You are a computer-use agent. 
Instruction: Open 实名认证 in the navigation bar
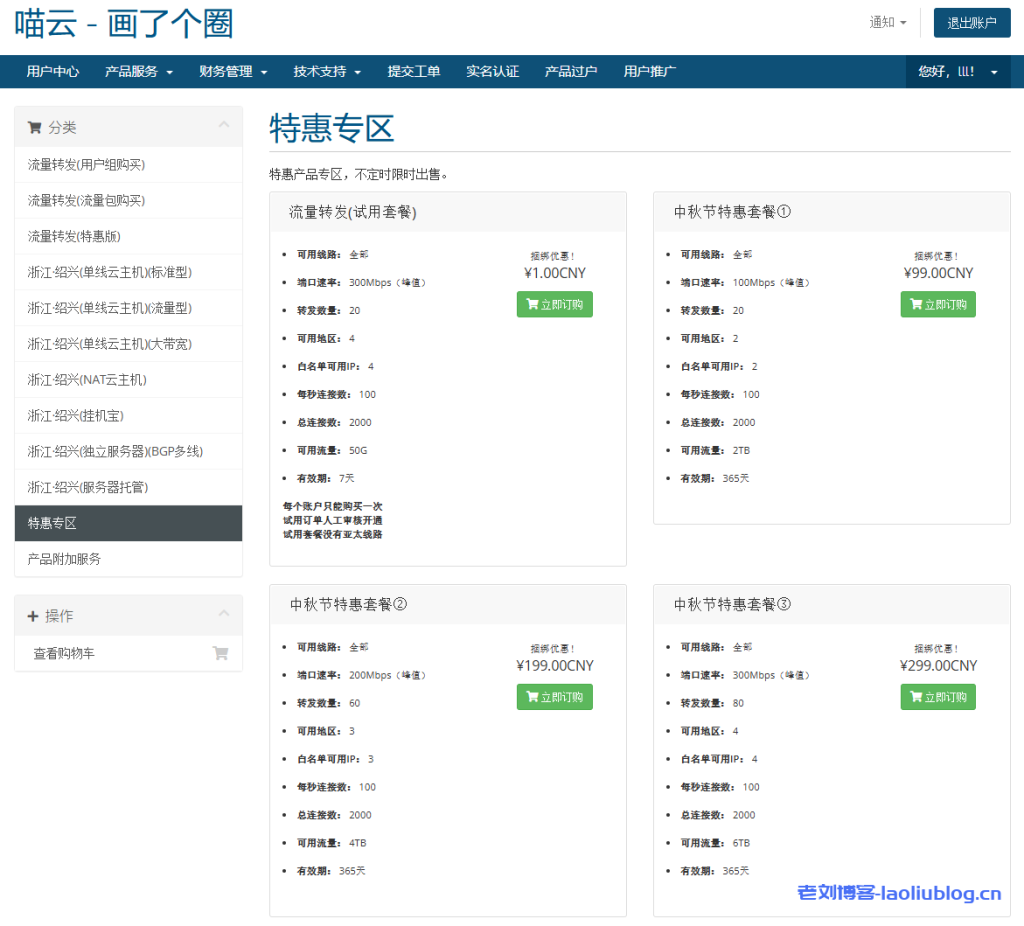click(492, 72)
